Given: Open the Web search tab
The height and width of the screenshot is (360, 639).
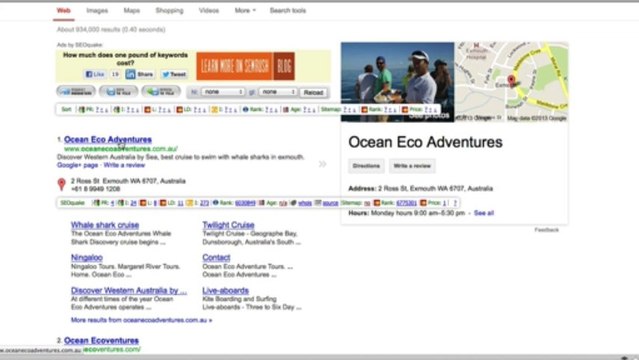Looking at the screenshot, I should pos(64,11).
